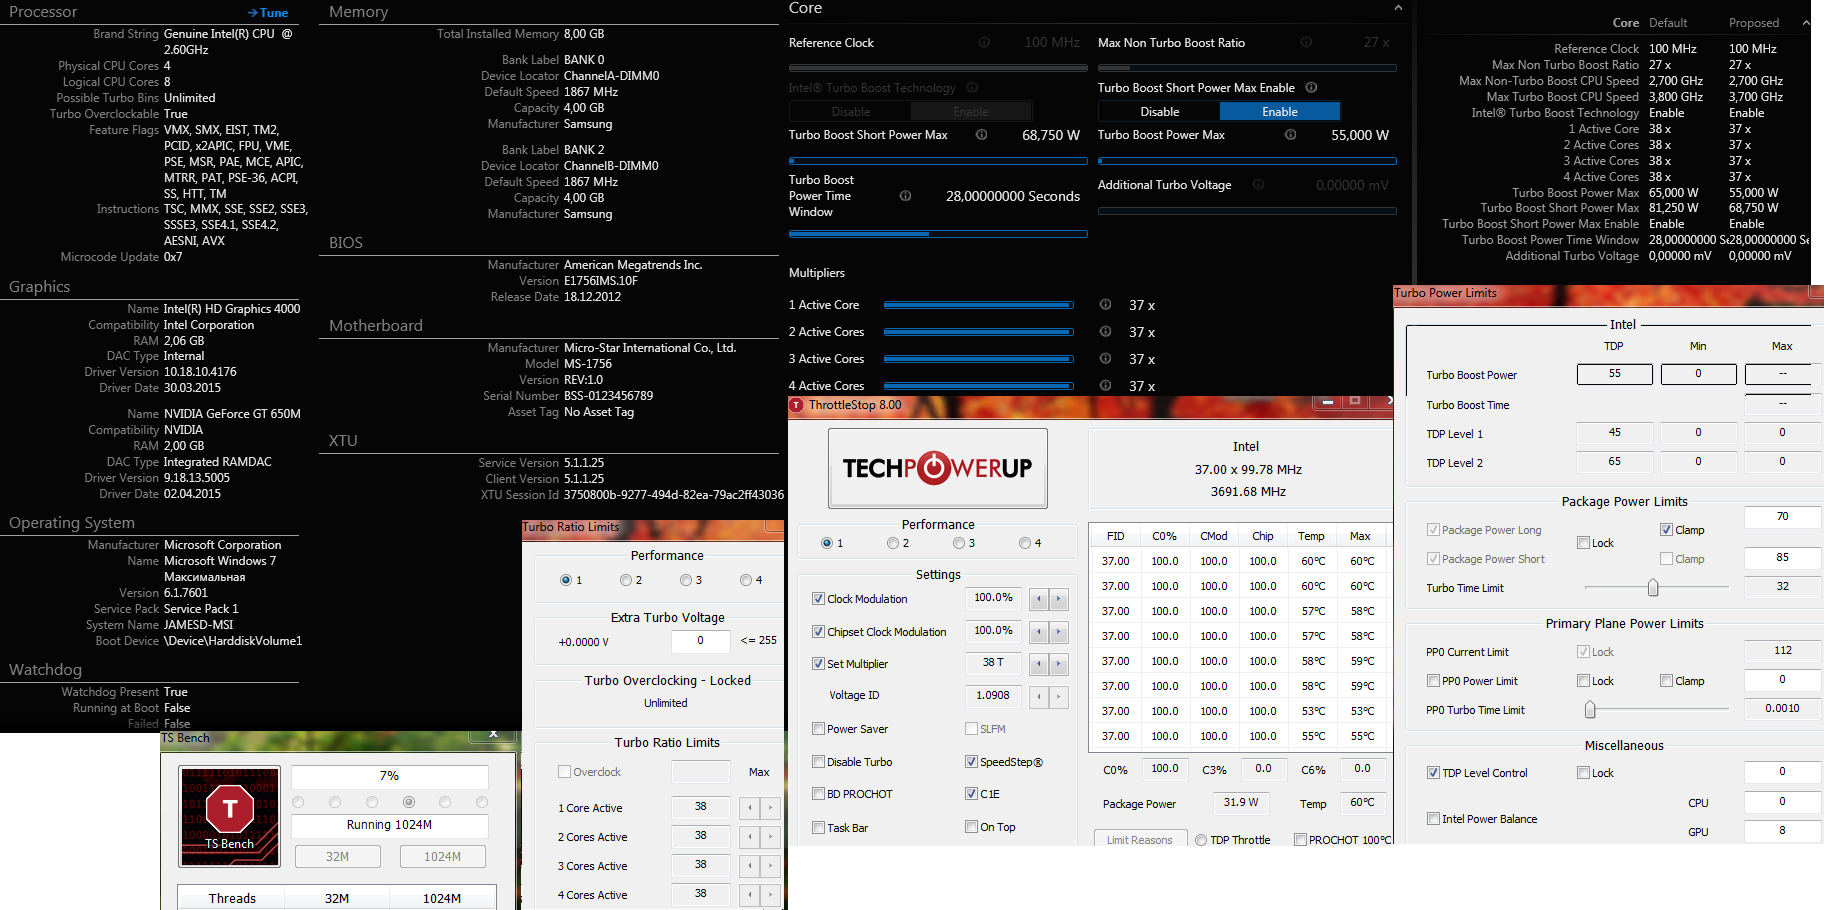Screen dimensions: 1824x910
Task: Toggle the C1E checkbox
Action: 971,794
